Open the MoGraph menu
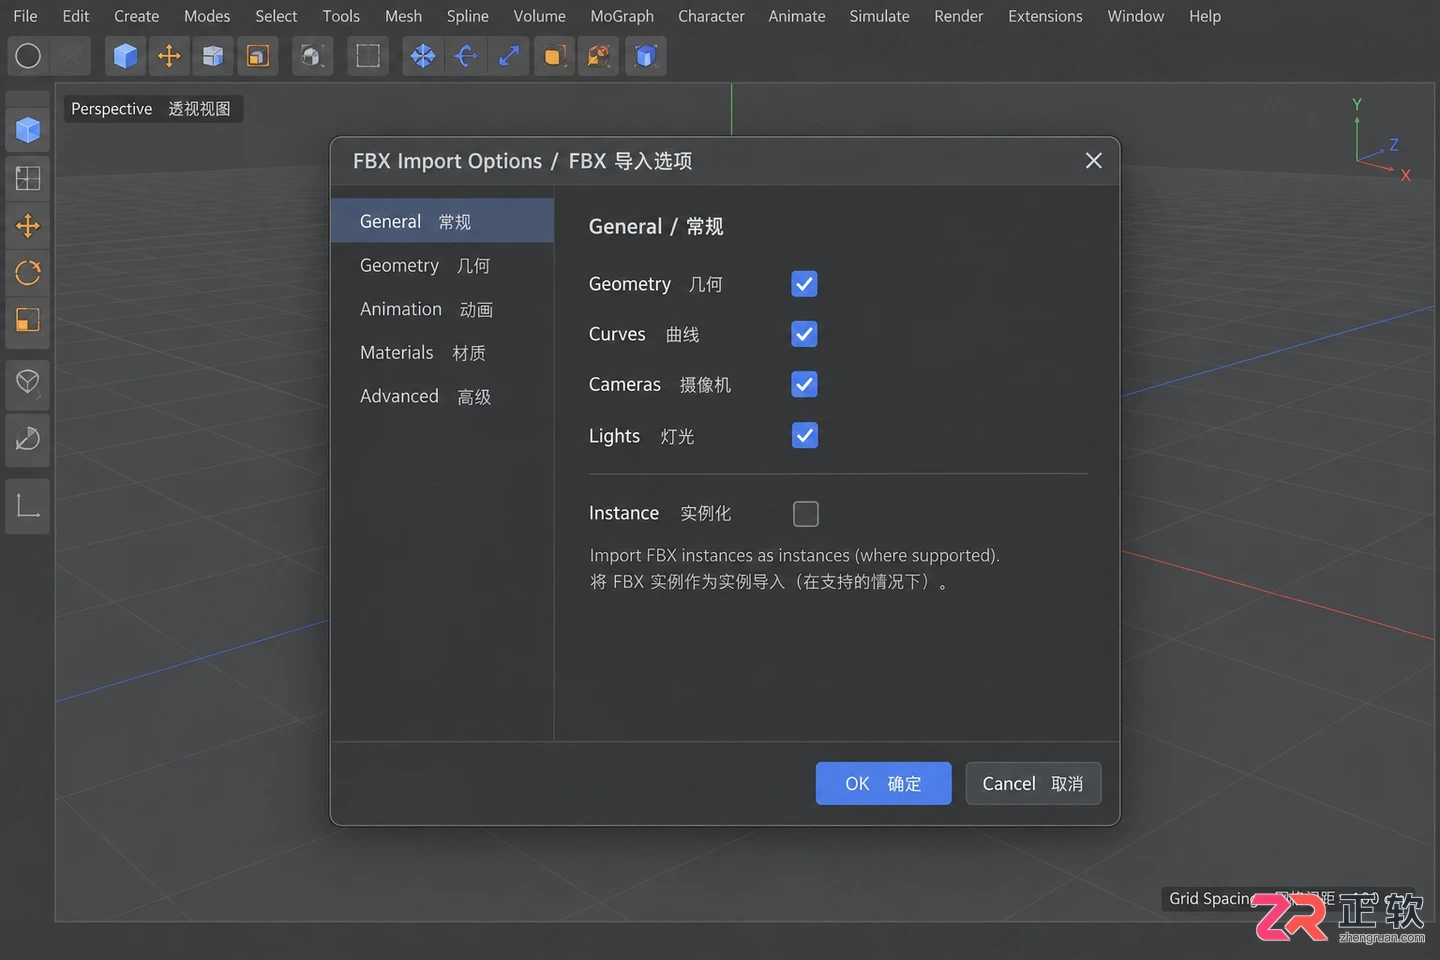The height and width of the screenshot is (960, 1440). pyautogui.click(x=622, y=16)
